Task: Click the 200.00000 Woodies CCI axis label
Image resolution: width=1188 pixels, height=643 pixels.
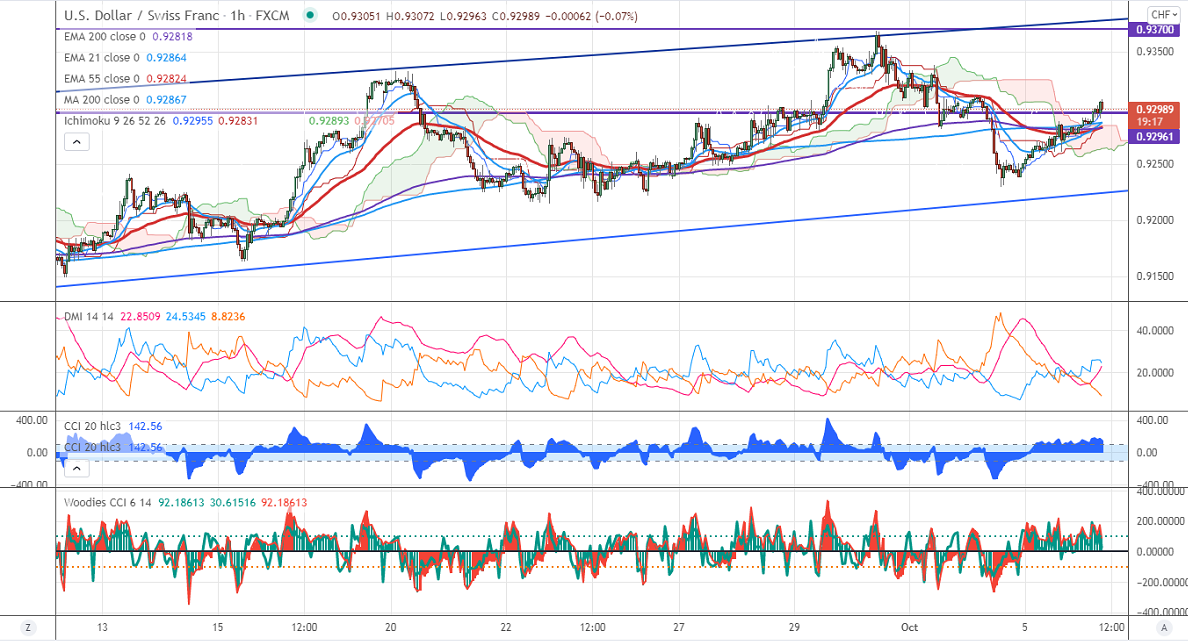Action: click(x=1160, y=521)
